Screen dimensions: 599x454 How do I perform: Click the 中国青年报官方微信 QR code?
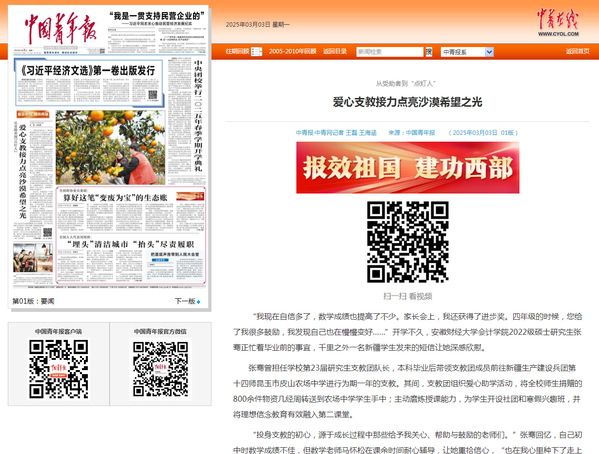[160, 369]
